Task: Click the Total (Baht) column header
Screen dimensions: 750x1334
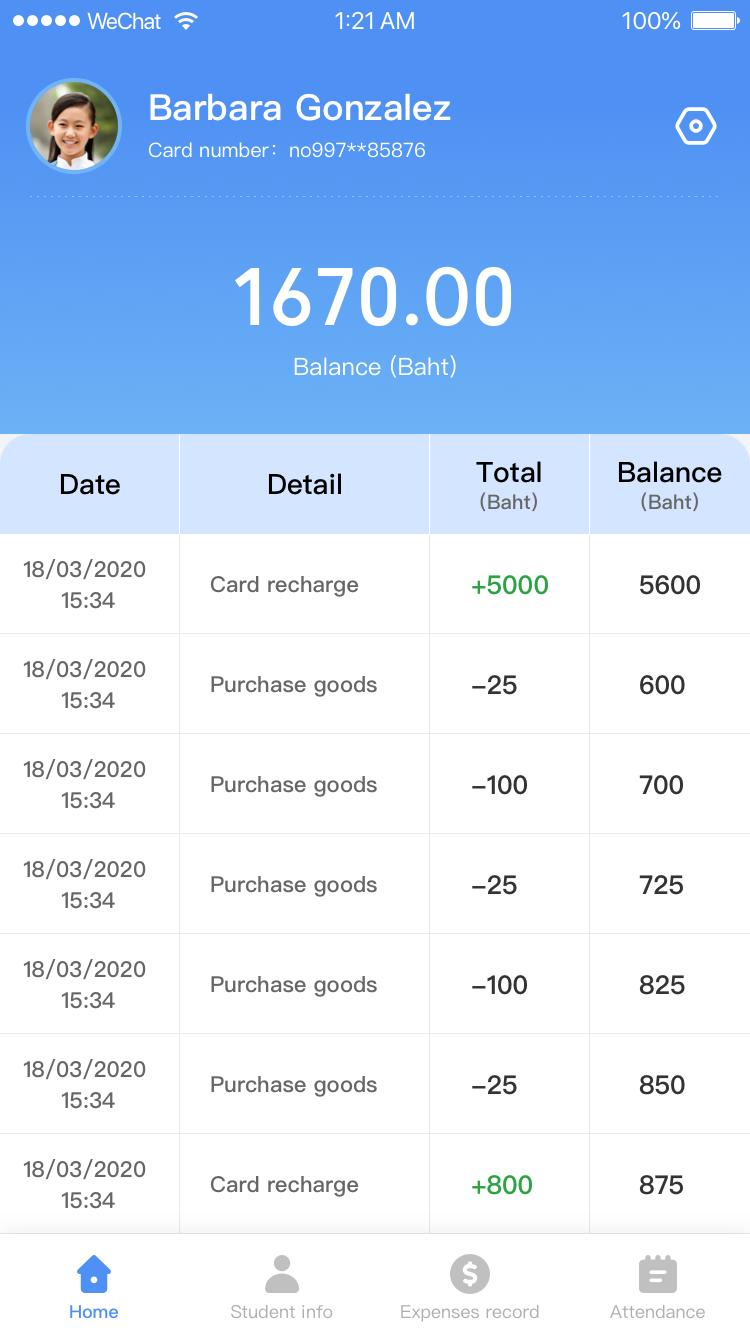Action: (510, 484)
